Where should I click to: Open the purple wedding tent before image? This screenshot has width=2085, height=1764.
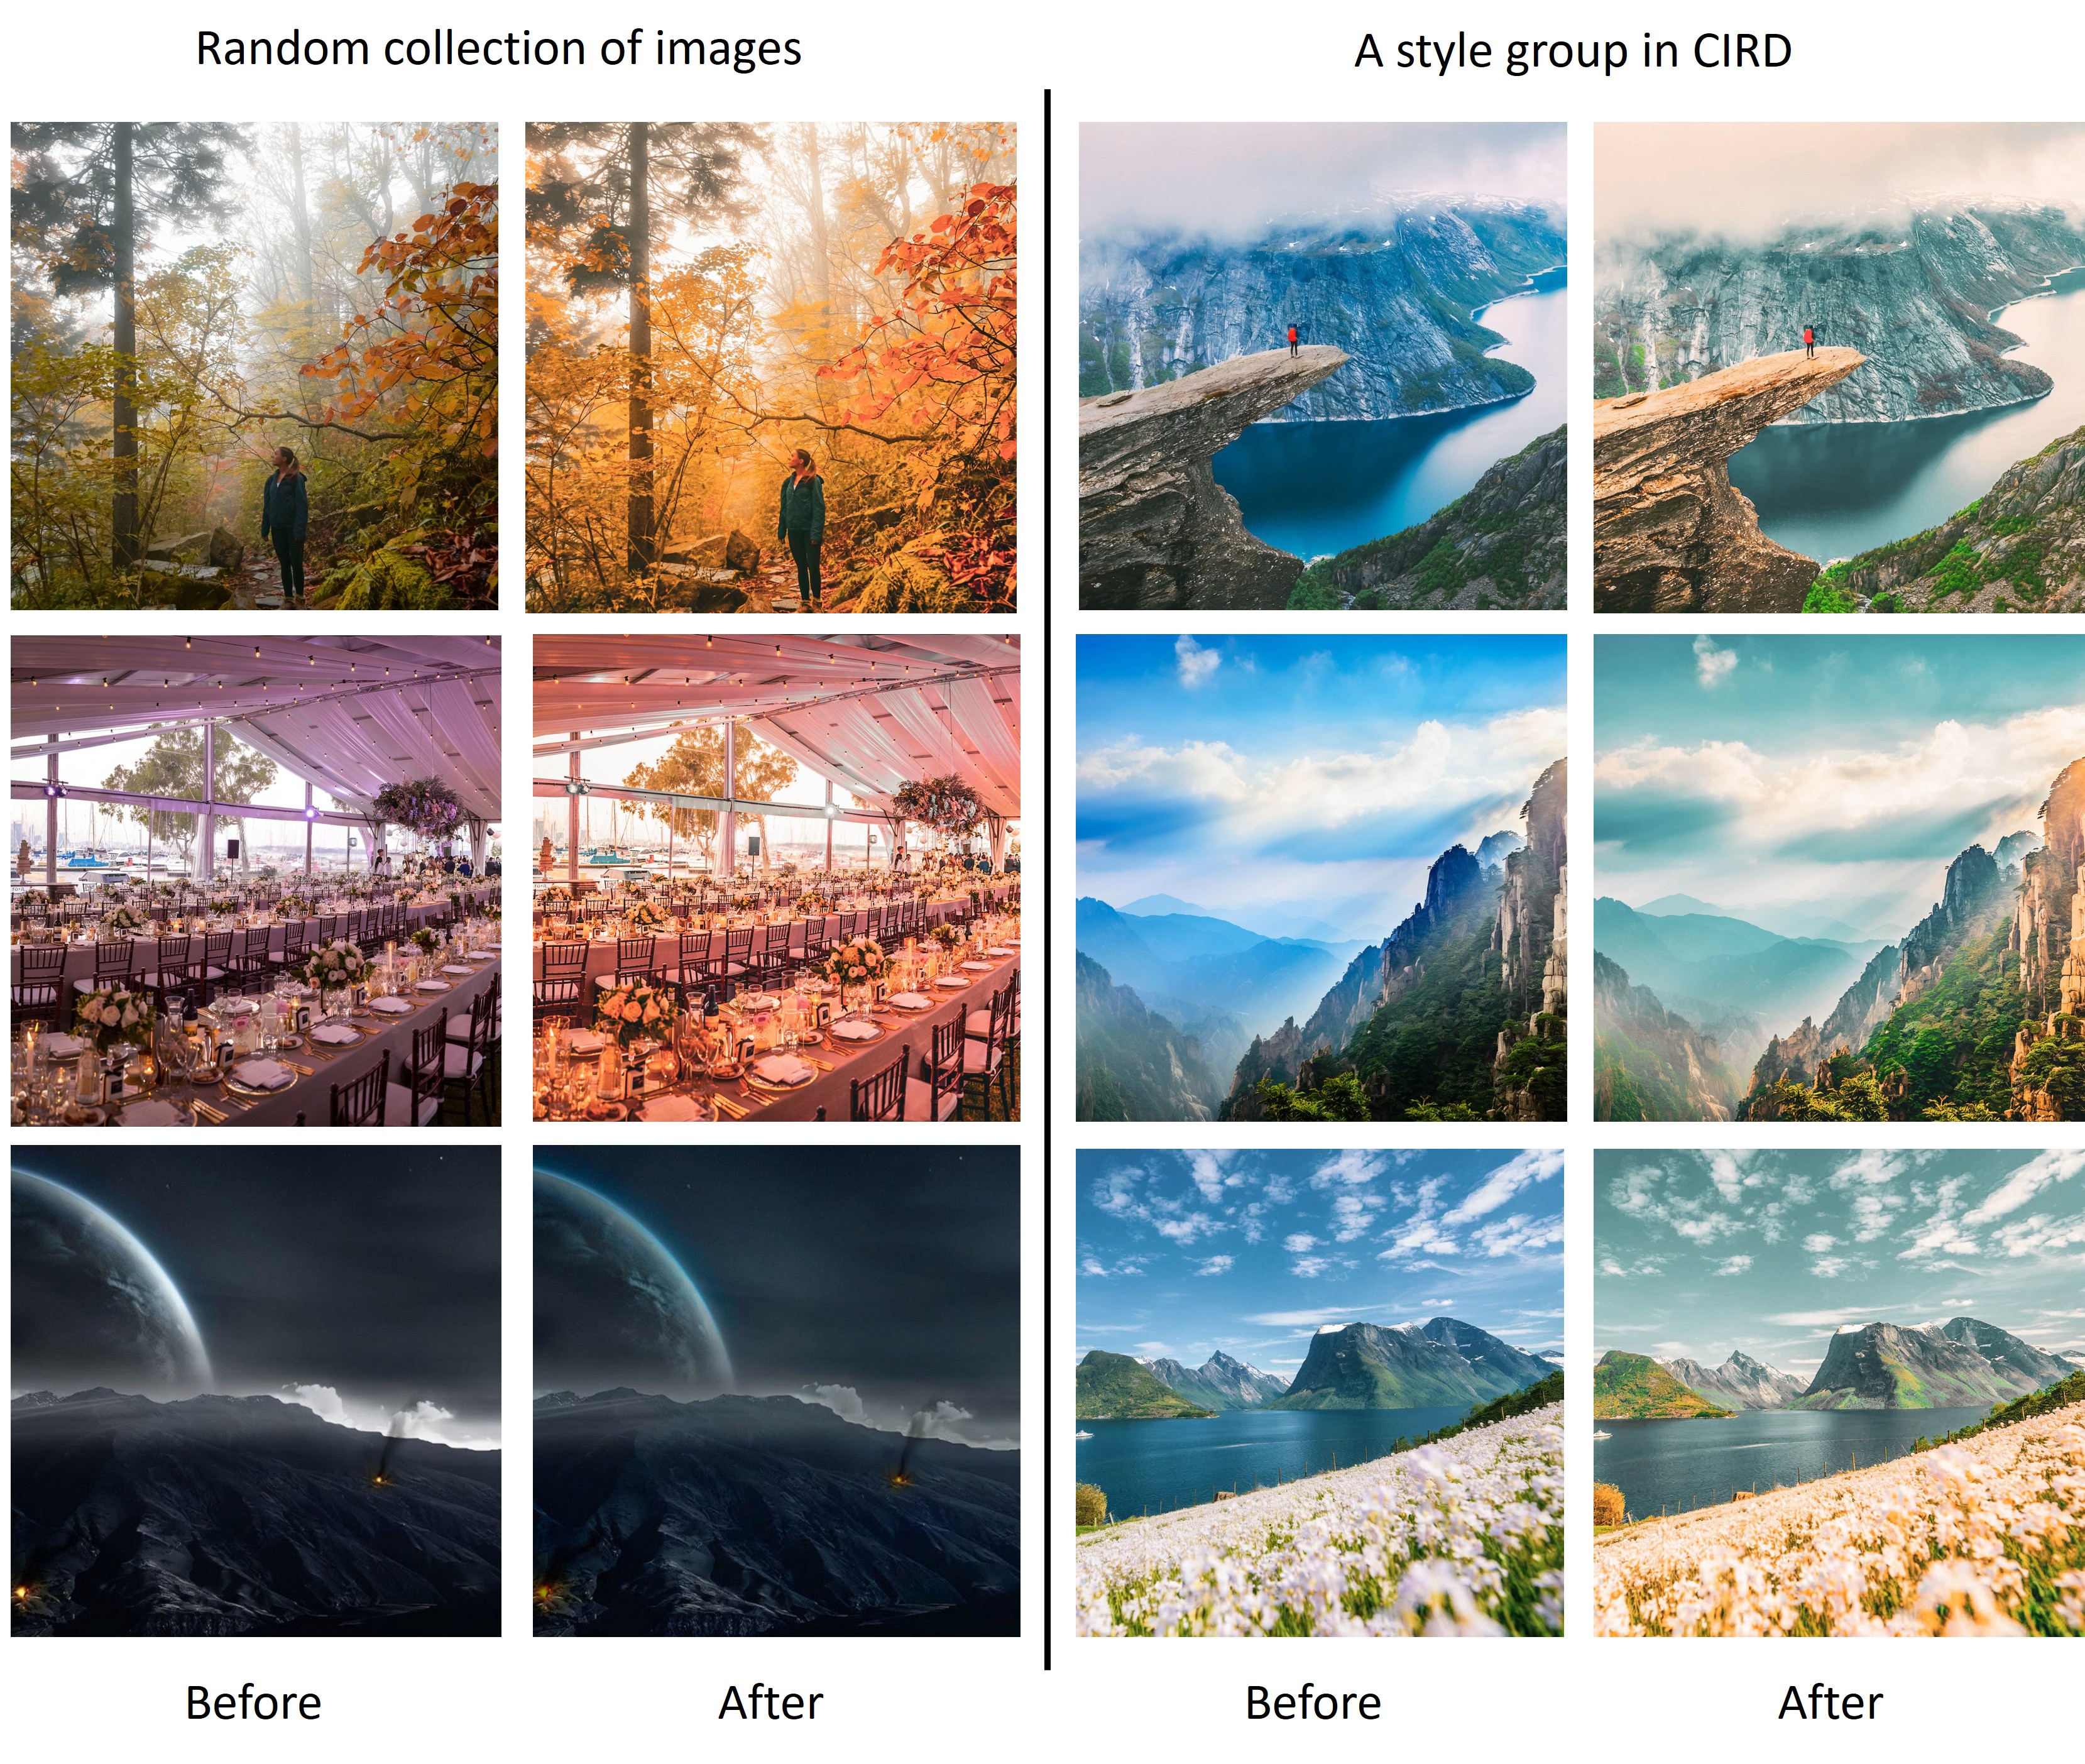pos(256,881)
